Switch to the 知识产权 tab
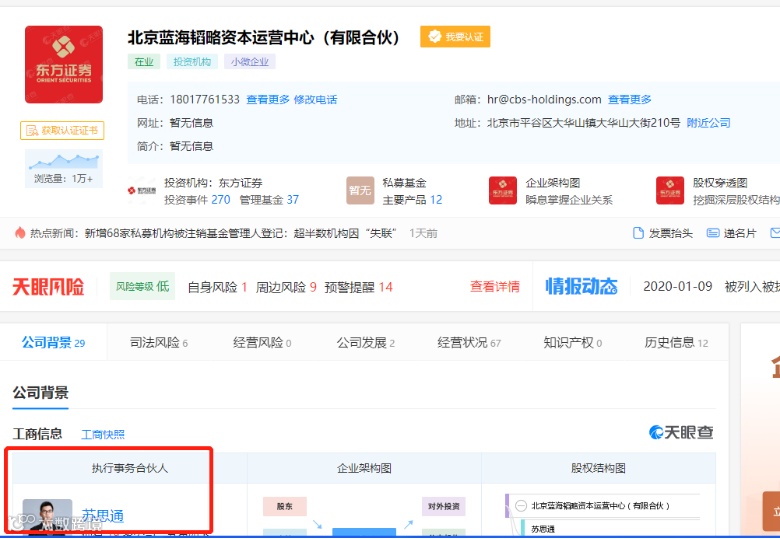This screenshot has height=539, width=780. [x=573, y=343]
